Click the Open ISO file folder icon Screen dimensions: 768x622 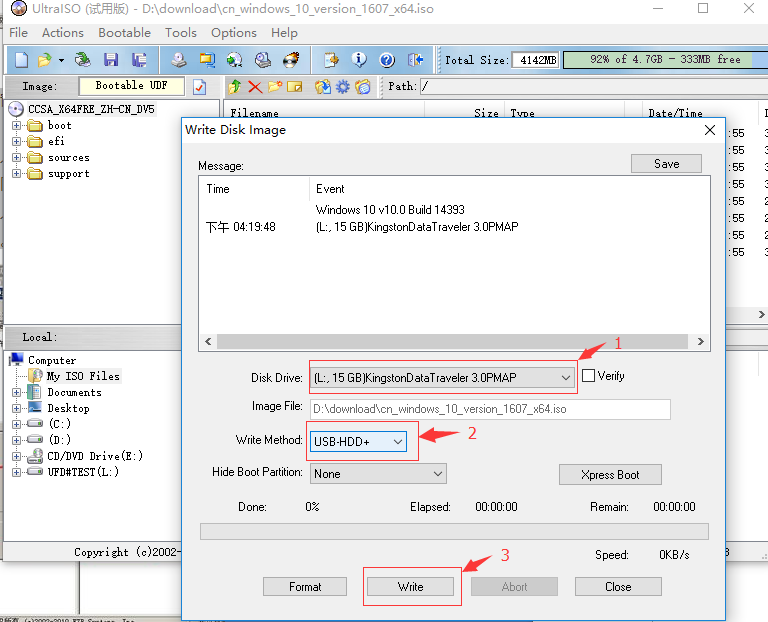click(x=44, y=60)
